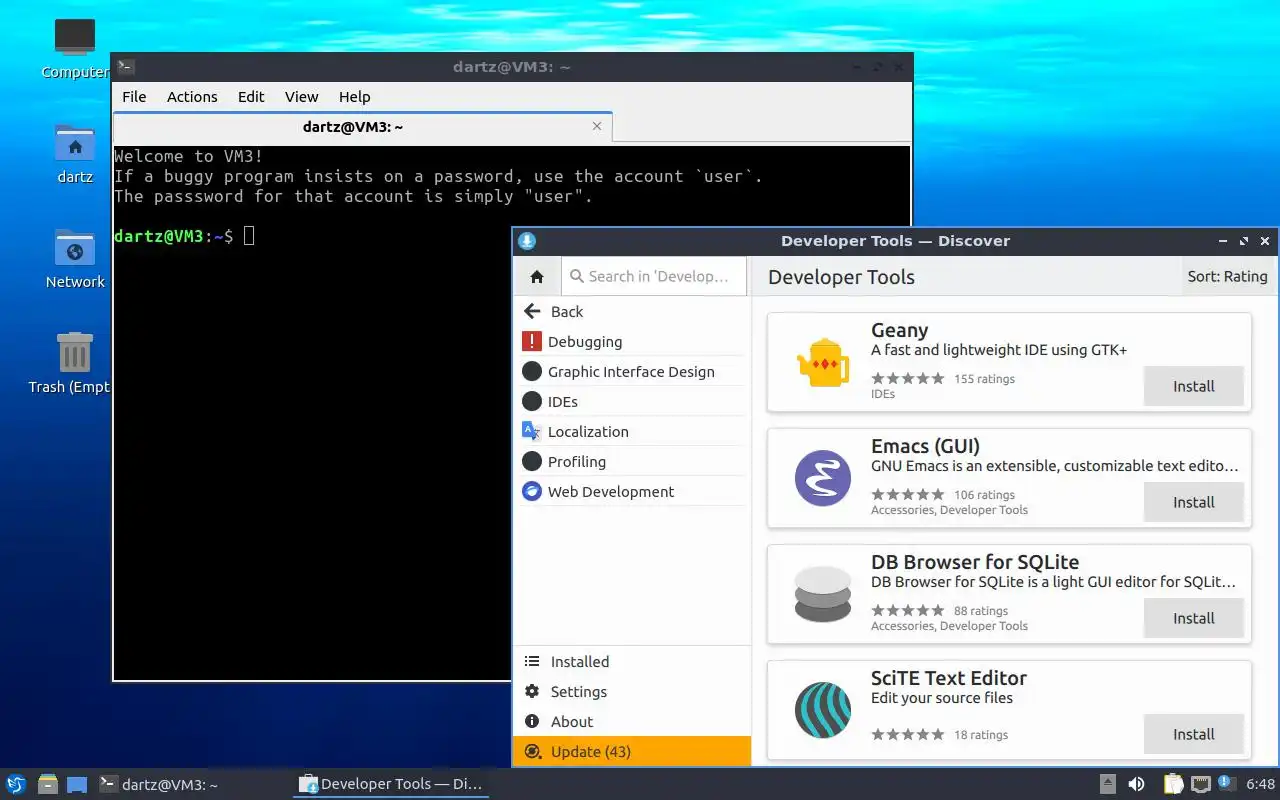The height and width of the screenshot is (800, 1280).
Task: Open the clipboard manager tray icon
Action: [1173, 784]
